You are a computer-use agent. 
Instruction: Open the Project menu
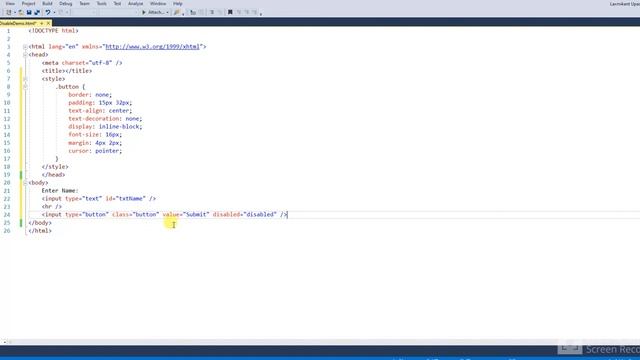[x=29, y=4]
